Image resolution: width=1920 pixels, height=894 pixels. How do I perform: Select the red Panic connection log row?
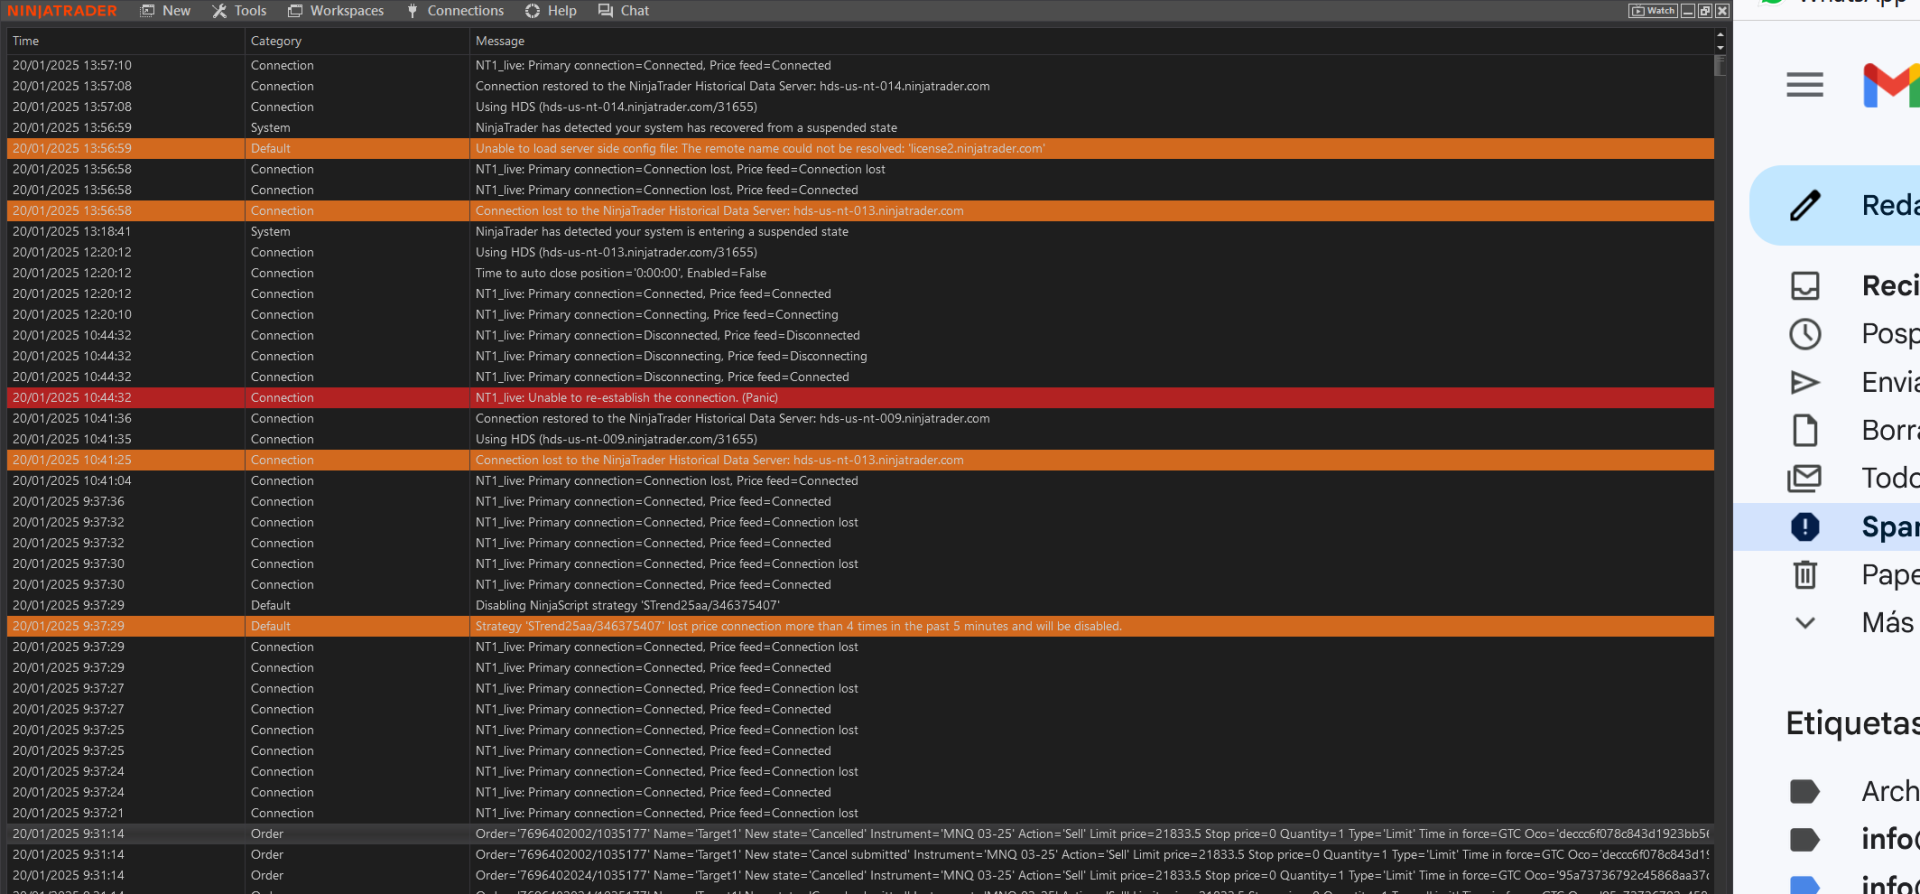pyautogui.click(x=860, y=398)
